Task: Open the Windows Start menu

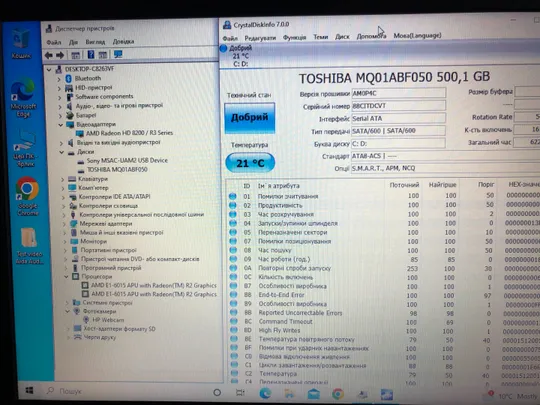Action: pyautogui.click(x=30, y=390)
